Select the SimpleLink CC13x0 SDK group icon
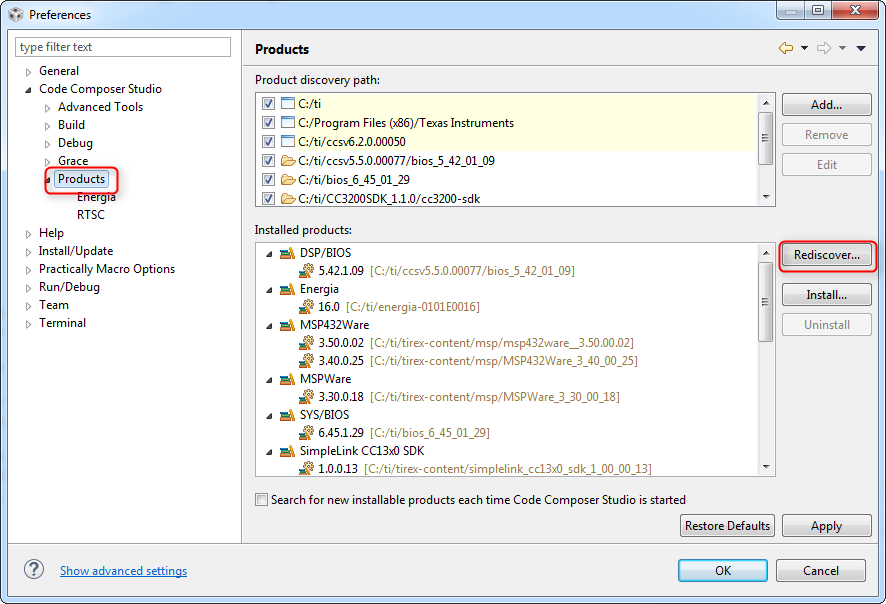Viewport: 886px width, 604px height. [288, 451]
